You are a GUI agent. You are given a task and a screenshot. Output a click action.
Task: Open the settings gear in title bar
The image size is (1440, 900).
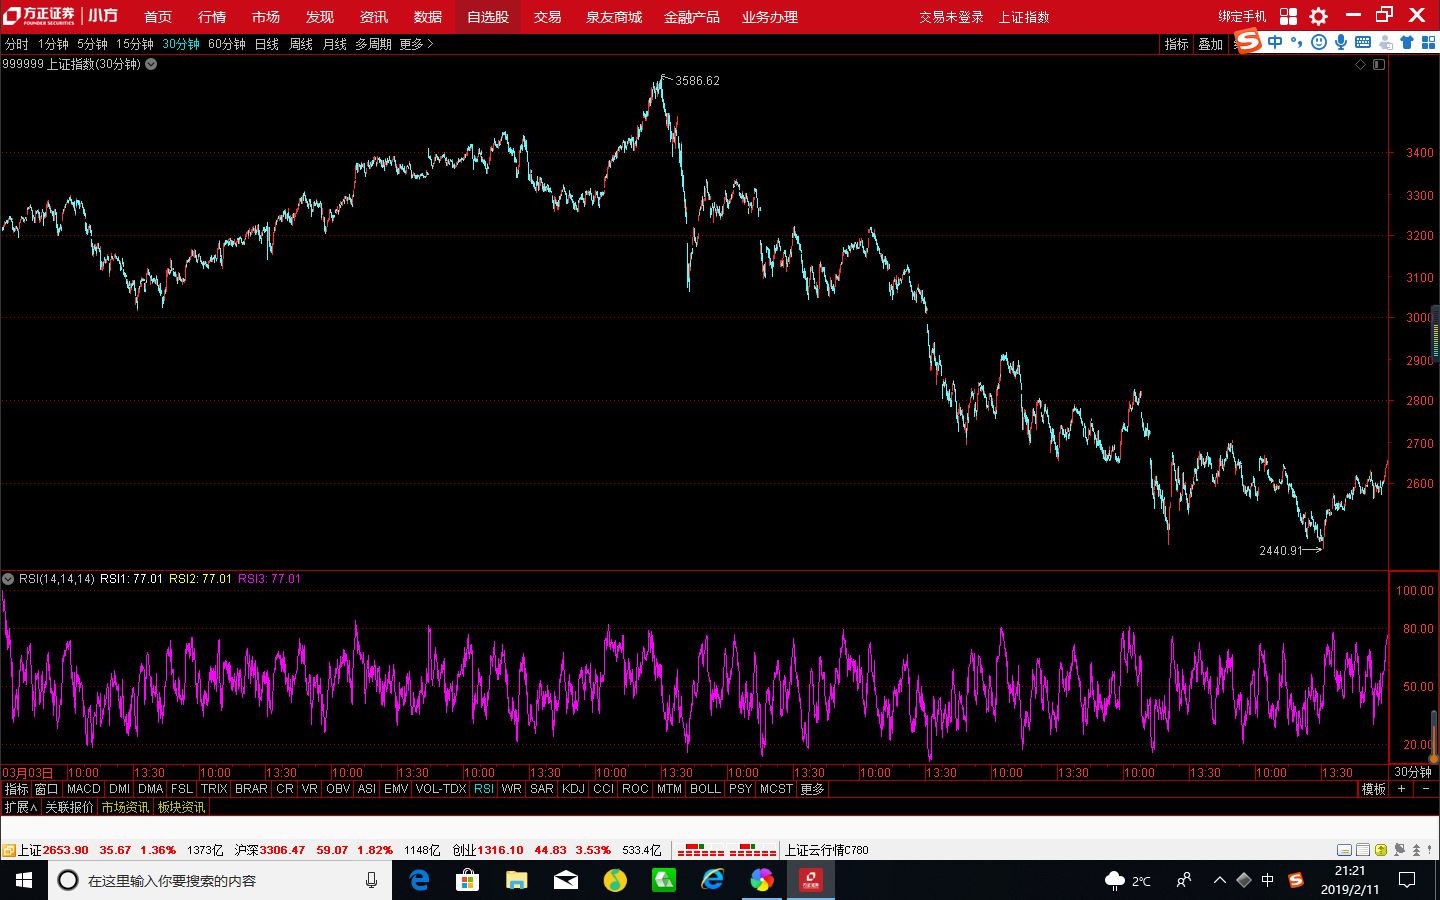(x=1319, y=16)
